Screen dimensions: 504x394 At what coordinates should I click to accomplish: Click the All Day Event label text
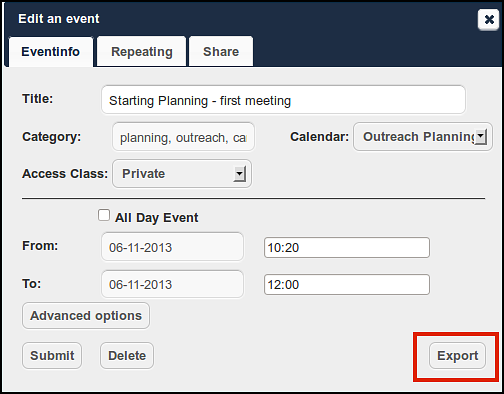coord(157,218)
